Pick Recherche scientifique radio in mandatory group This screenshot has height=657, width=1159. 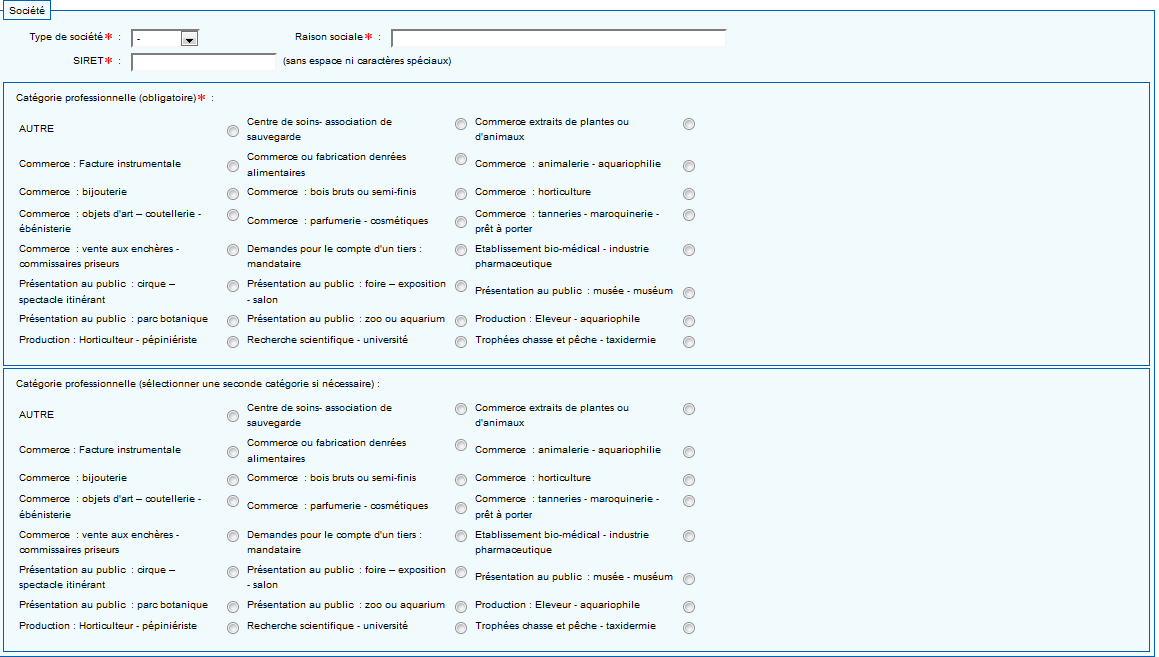[460, 342]
